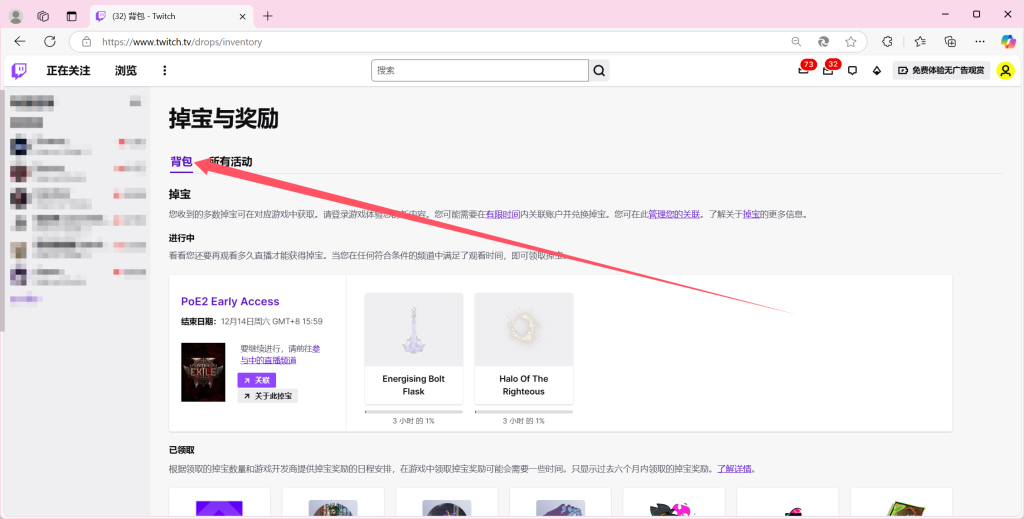
Task: Click the Twitch 搜索 search field
Action: tap(479, 71)
